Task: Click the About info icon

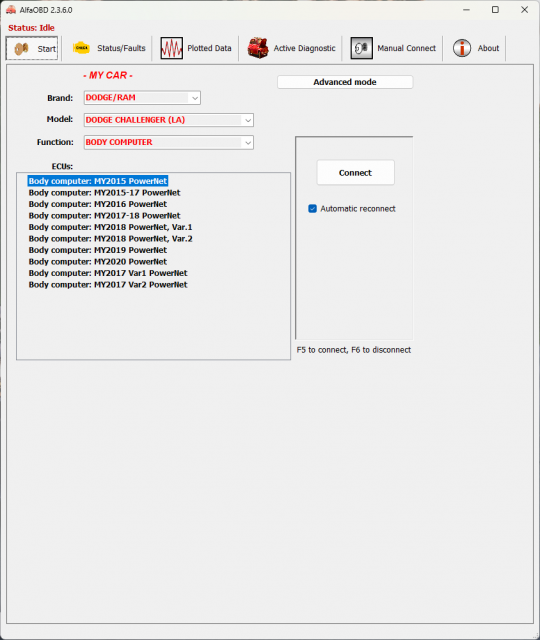Action: pyautogui.click(x=462, y=48)
